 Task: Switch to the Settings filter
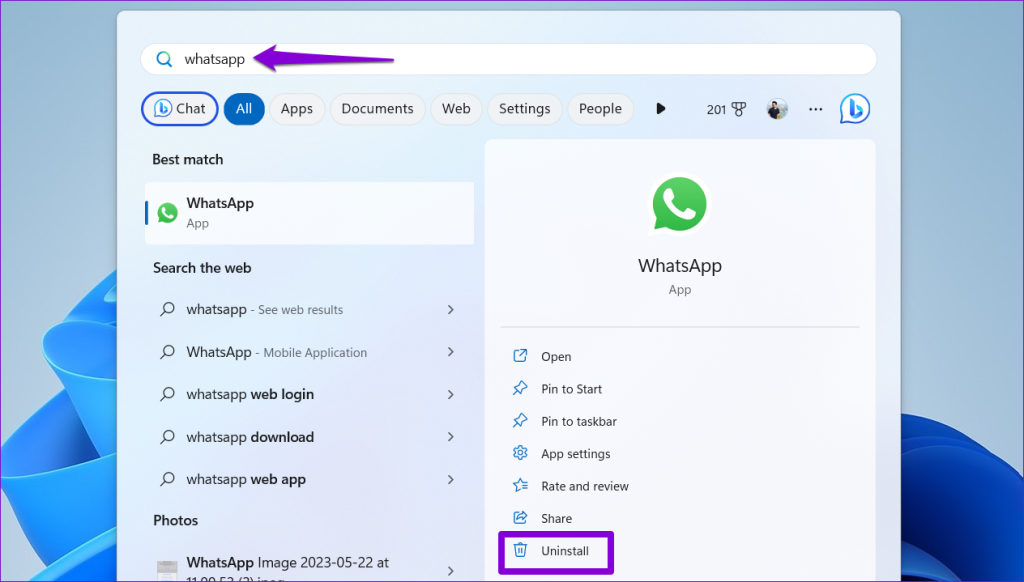click(x=524, y=108)
